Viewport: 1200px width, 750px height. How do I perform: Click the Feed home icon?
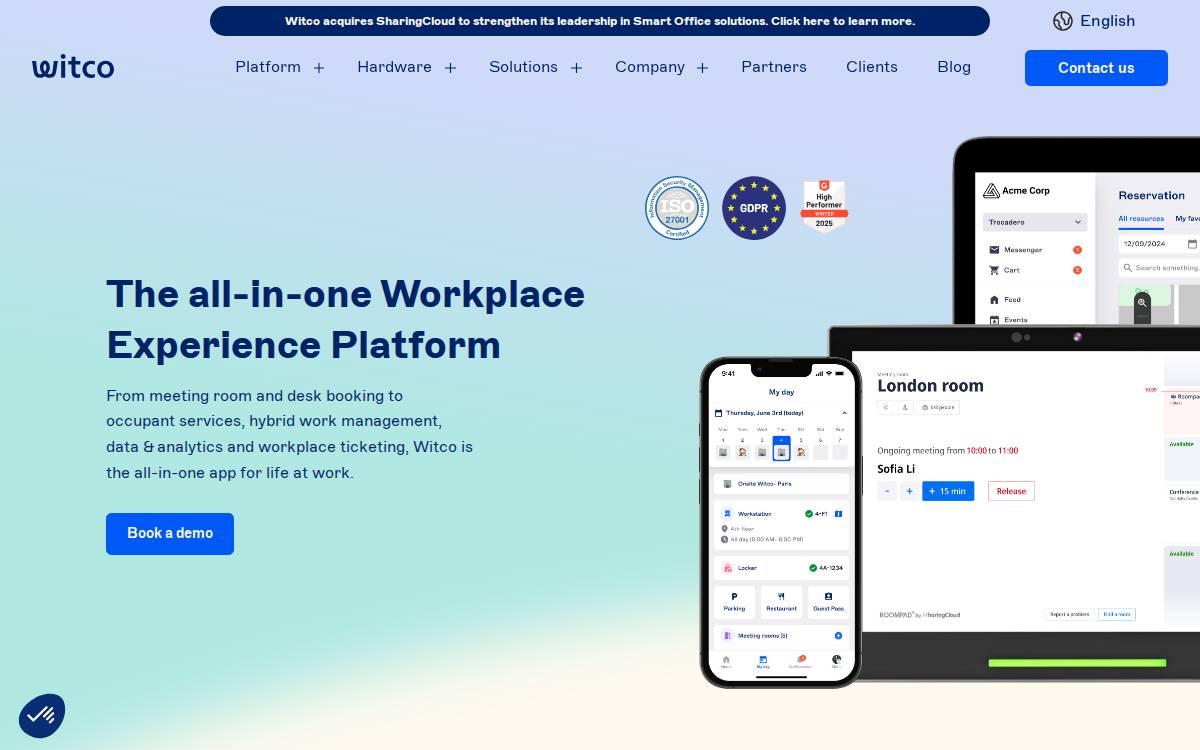[x=994, y=299]
